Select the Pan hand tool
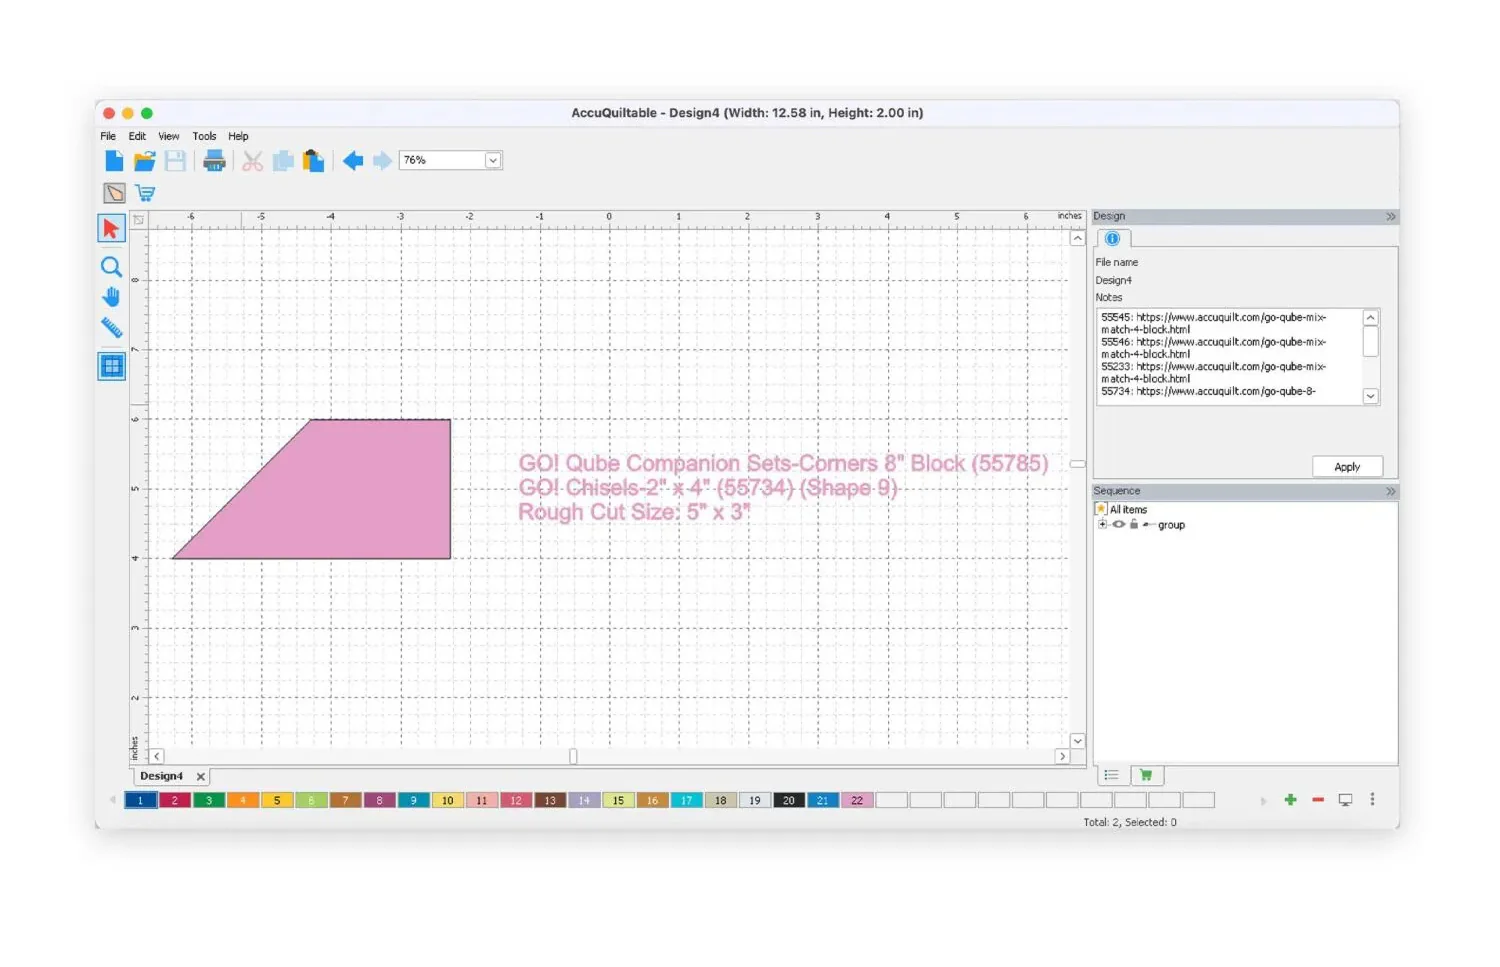1500x967 pixels. [111, 297]
